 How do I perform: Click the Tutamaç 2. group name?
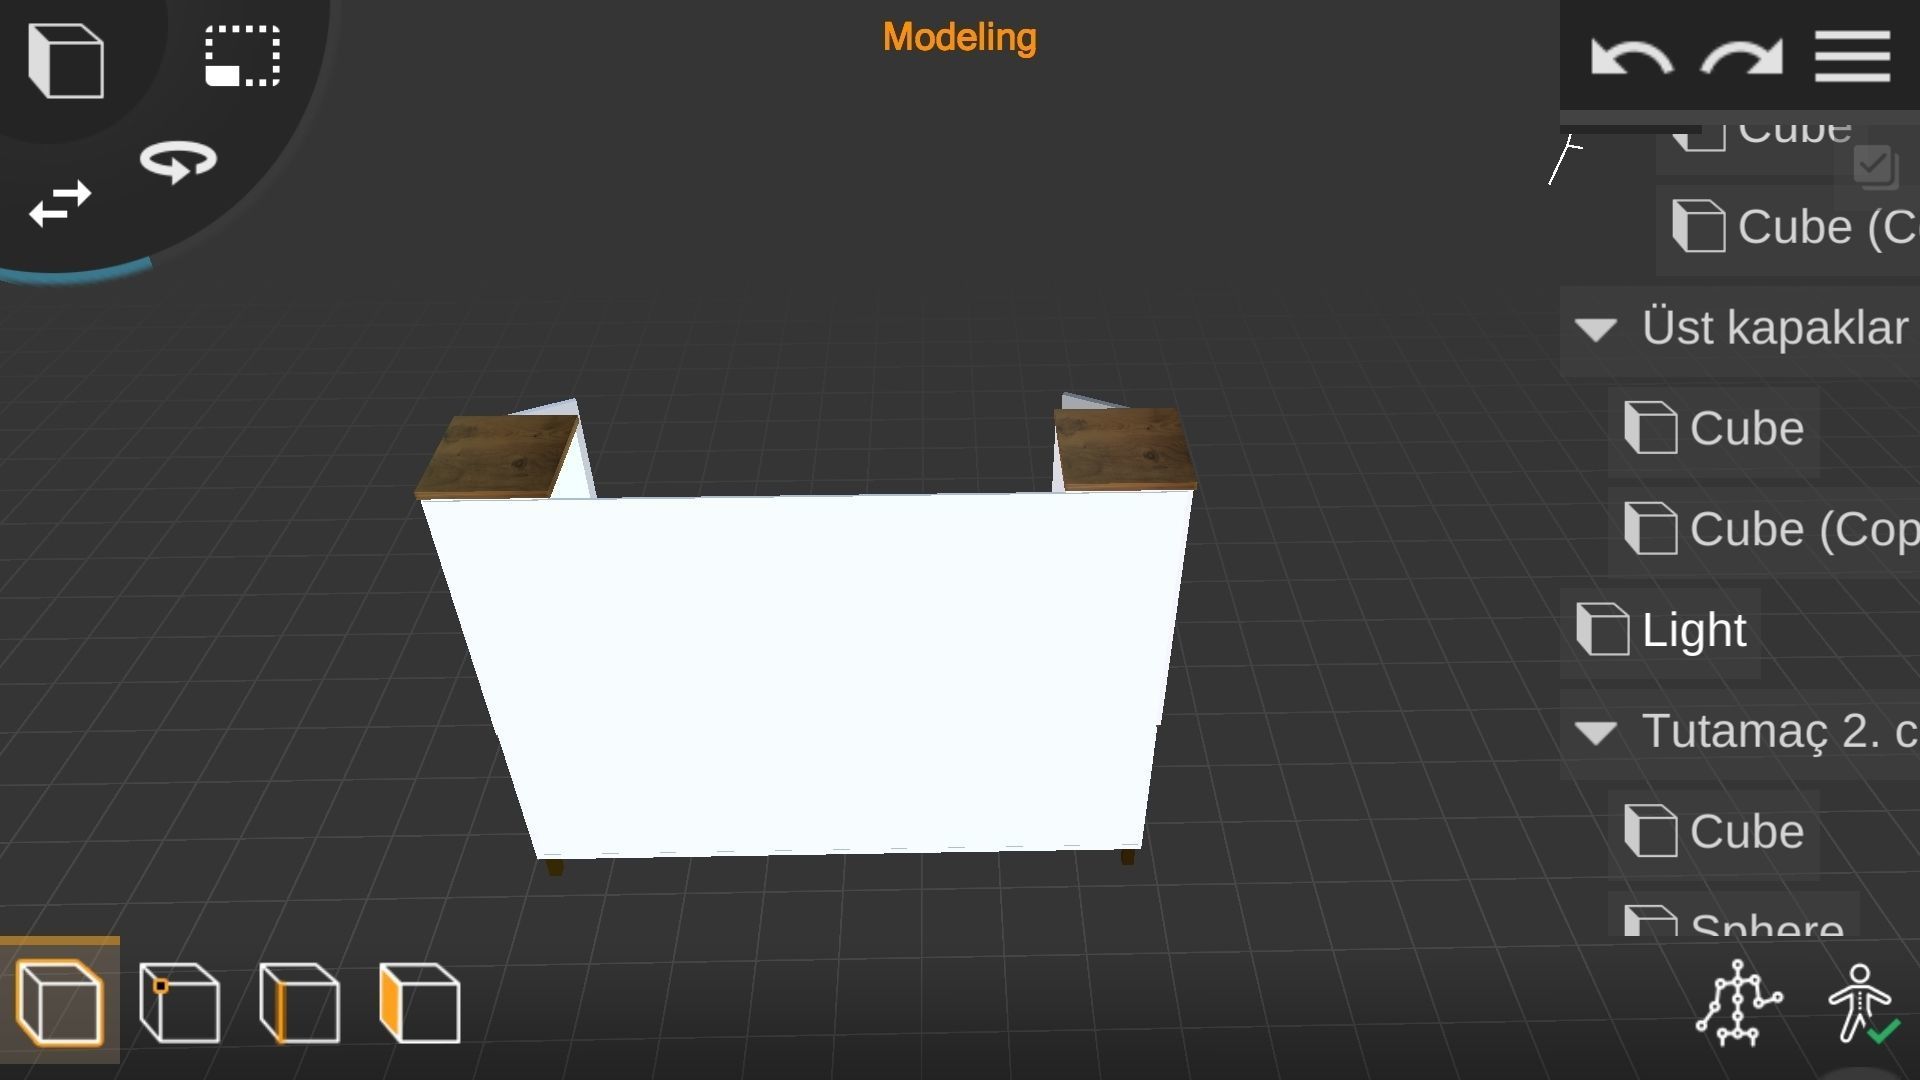1780,731
